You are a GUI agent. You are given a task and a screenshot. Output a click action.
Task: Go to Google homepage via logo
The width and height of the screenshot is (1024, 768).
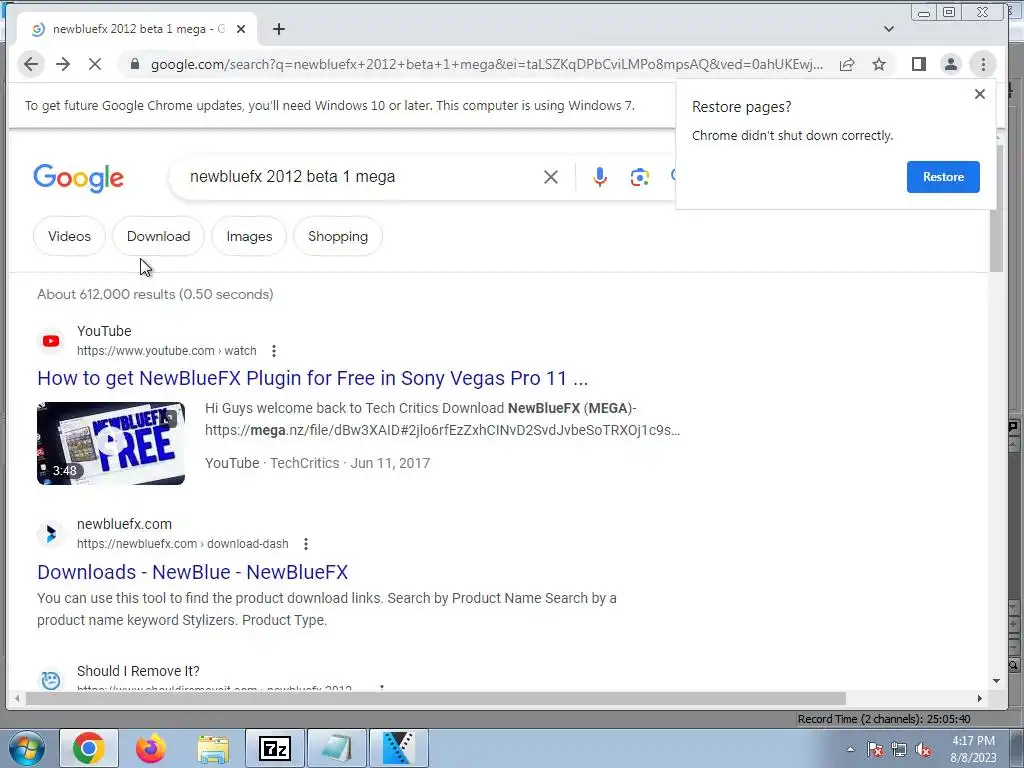click(78, 178)
